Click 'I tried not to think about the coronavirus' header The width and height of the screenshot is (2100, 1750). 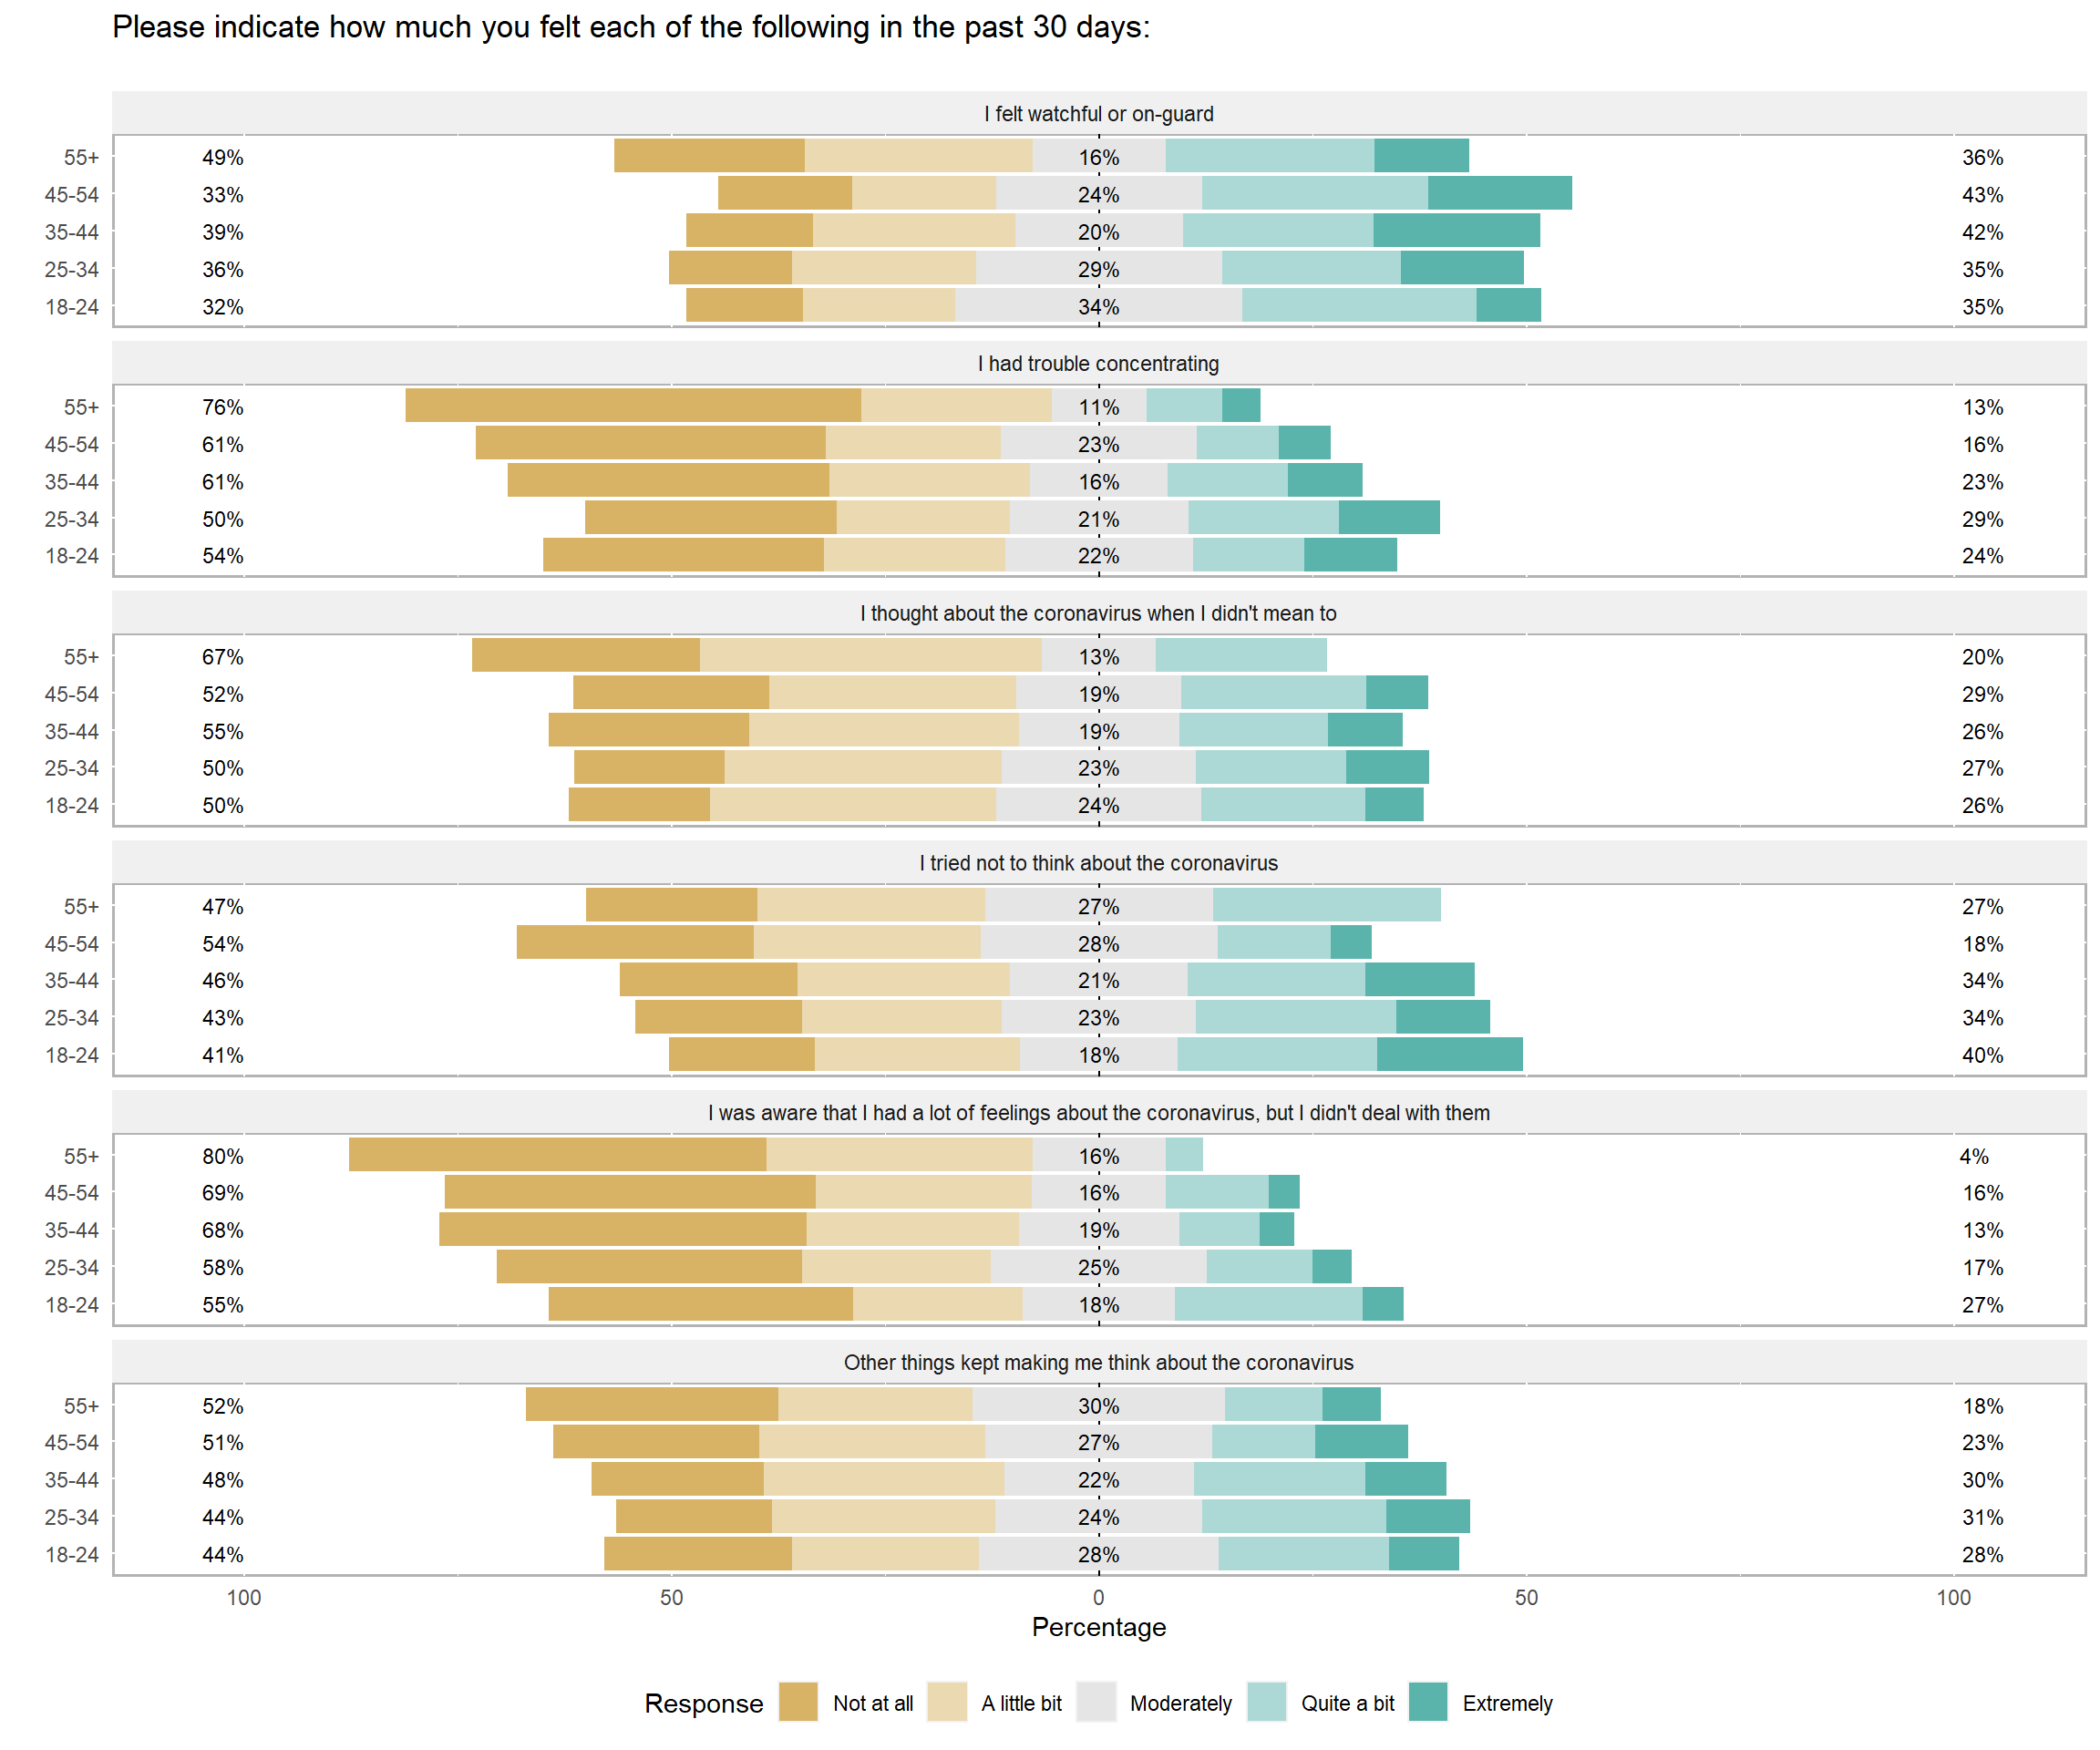pyautogui.click(x=1098, y=863)
